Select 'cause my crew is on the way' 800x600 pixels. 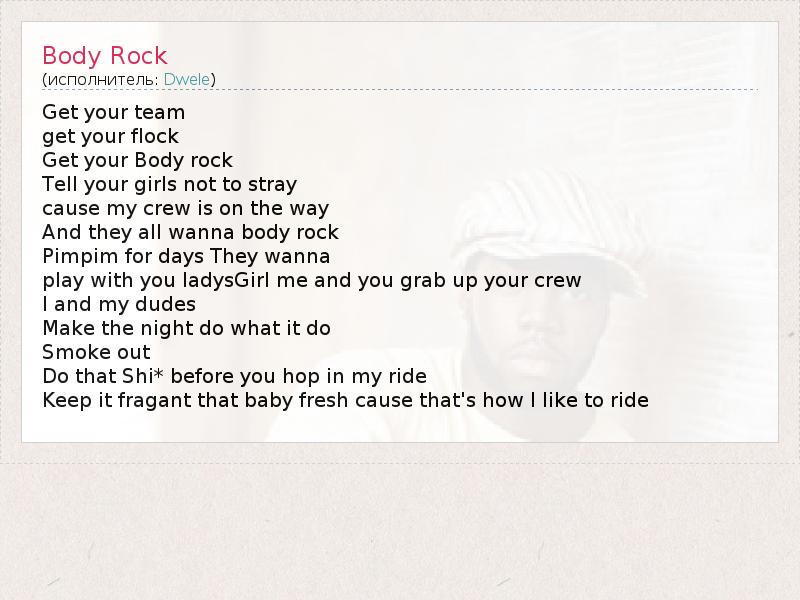[185, 208]
